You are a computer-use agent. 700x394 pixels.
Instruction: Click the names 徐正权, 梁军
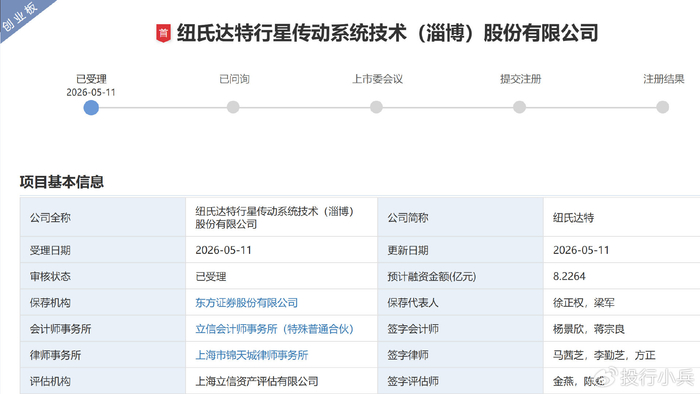(584, 303)
